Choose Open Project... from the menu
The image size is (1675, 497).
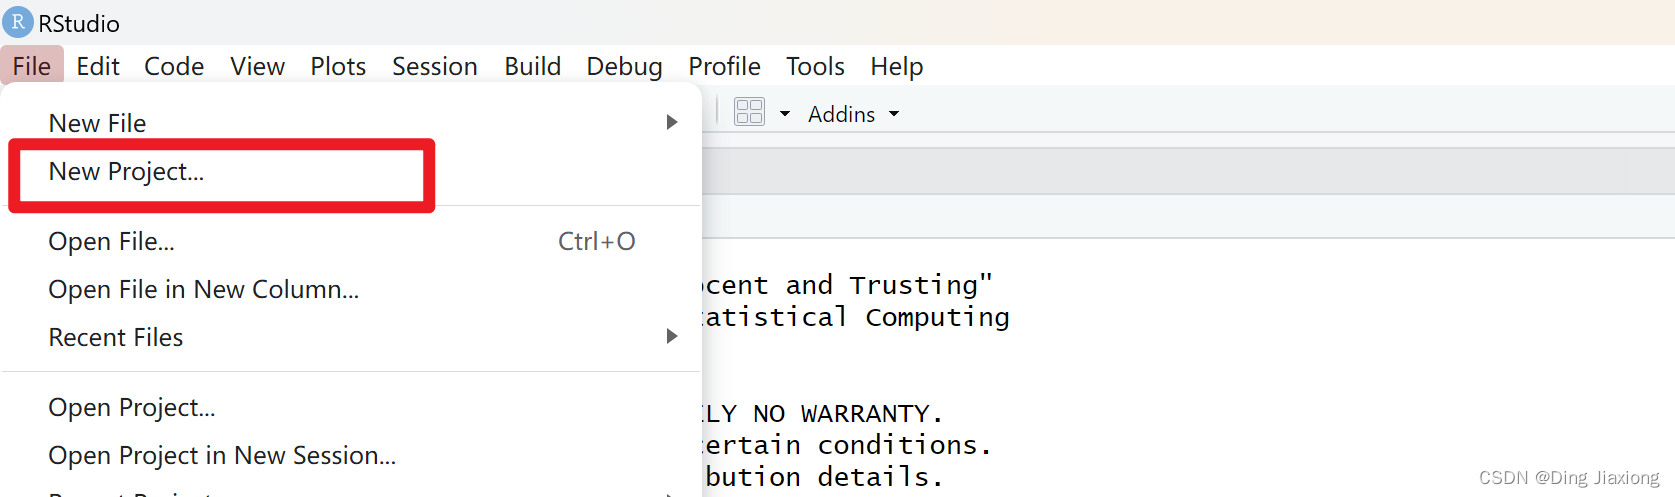[x=131, y=408]
